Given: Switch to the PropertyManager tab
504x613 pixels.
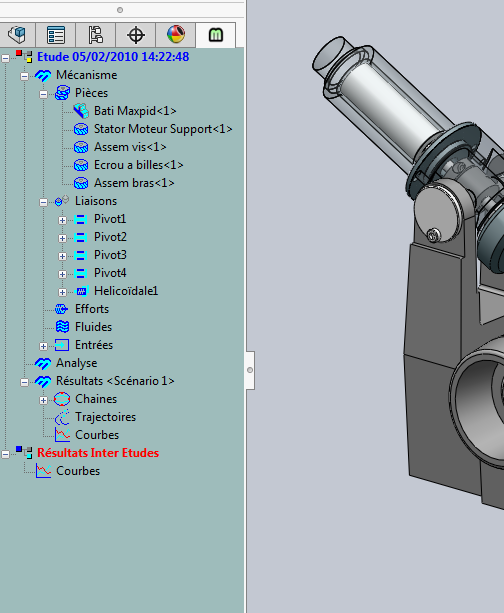Looking at the screenshot, I should 56,35.
